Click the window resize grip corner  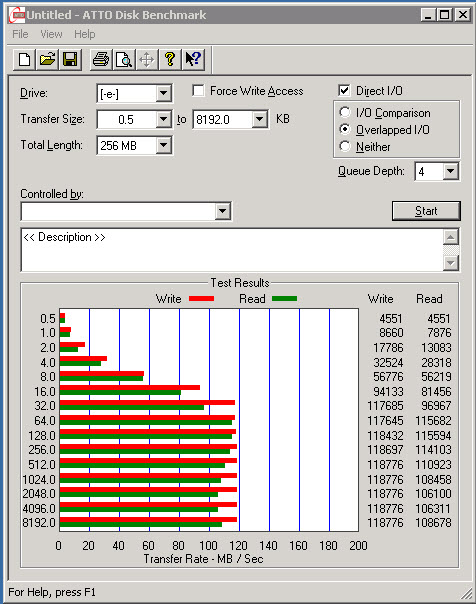466,594
